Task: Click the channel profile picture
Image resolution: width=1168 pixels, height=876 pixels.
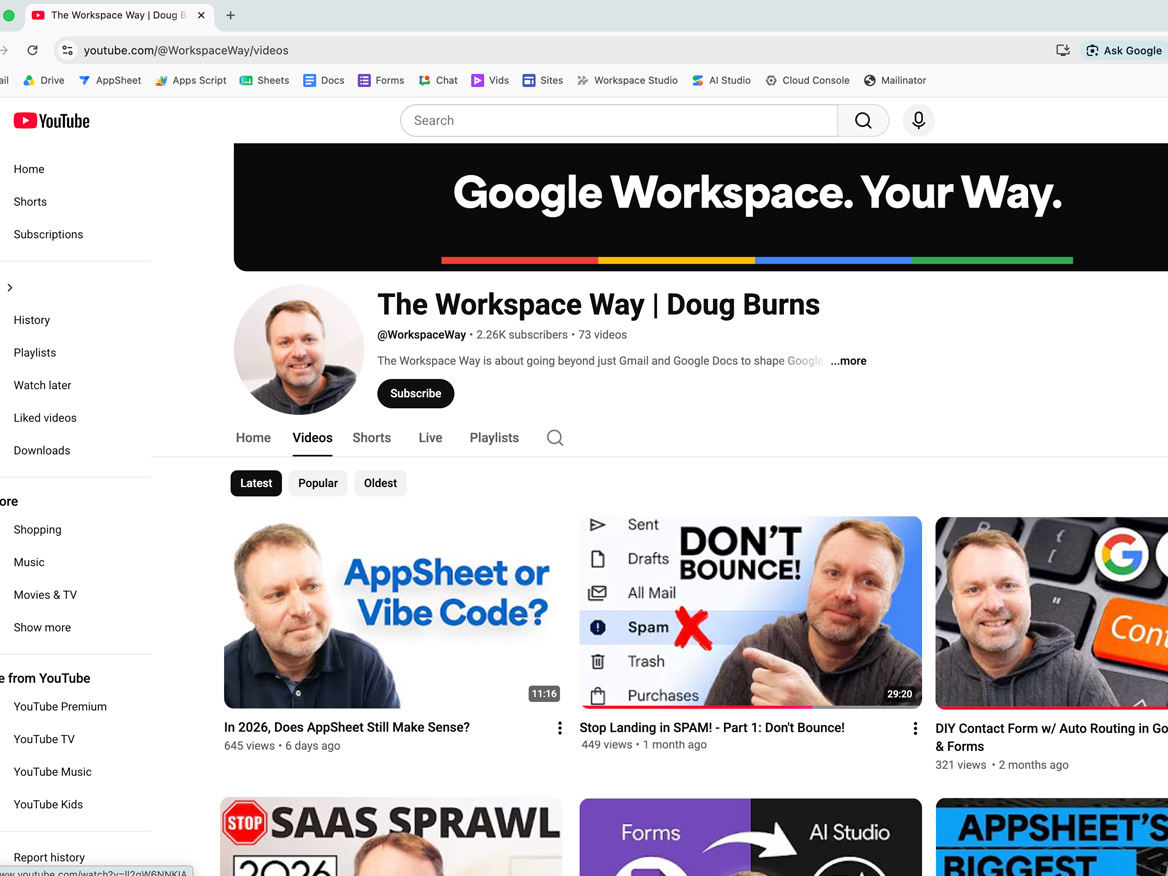Action: tap(299, 349)
